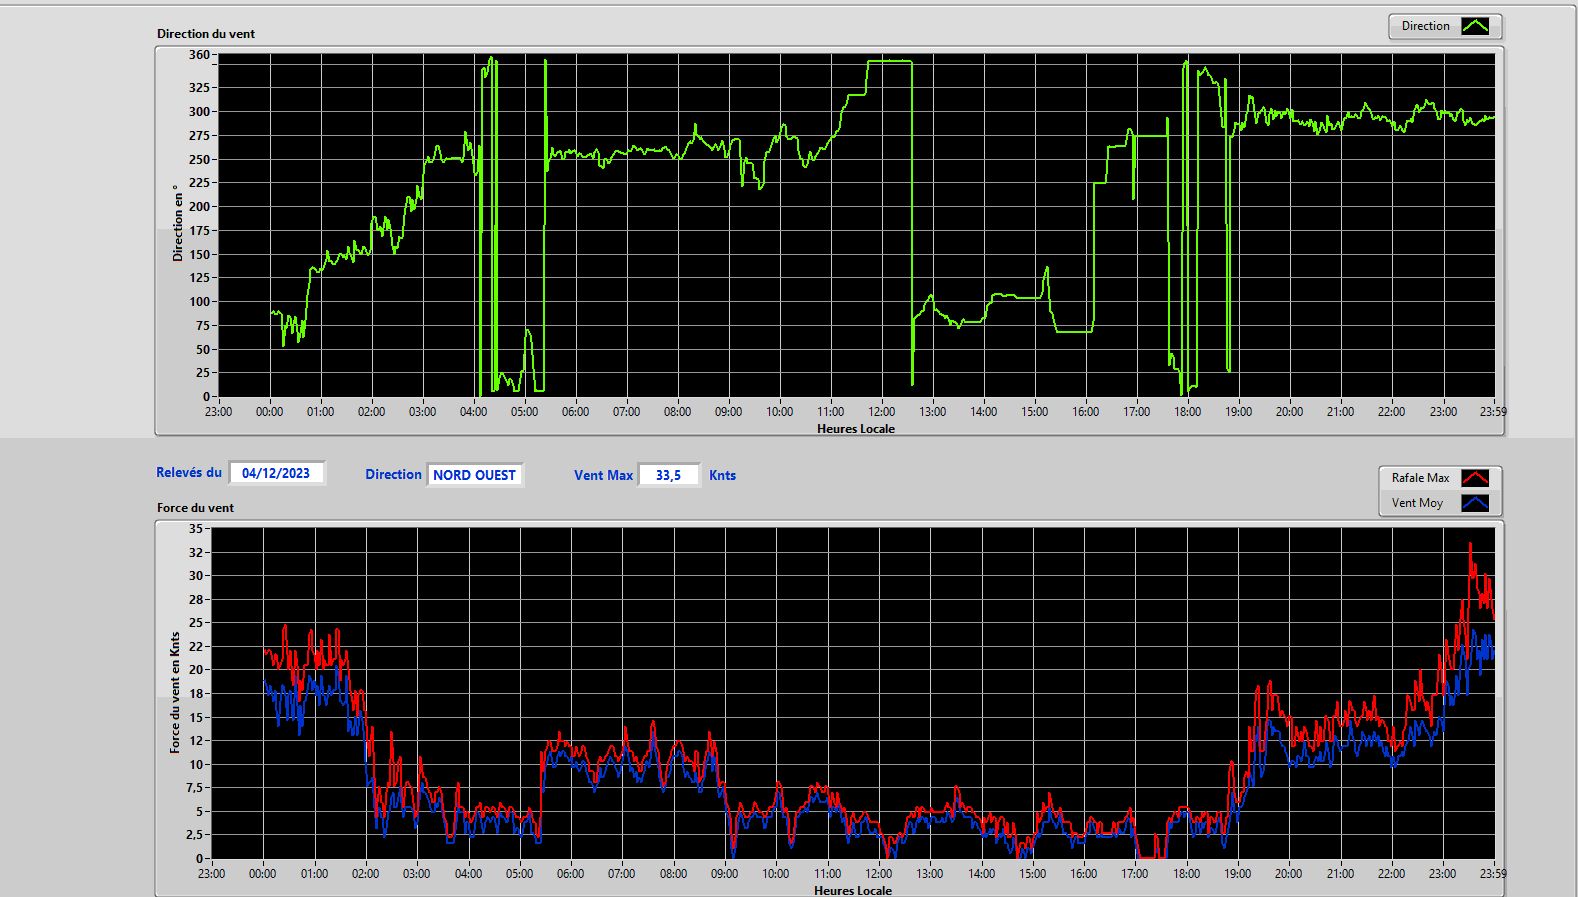The image size is (1578, 897).
Task: Click the NORD OUEST direction field
Action: coord(475,475)
